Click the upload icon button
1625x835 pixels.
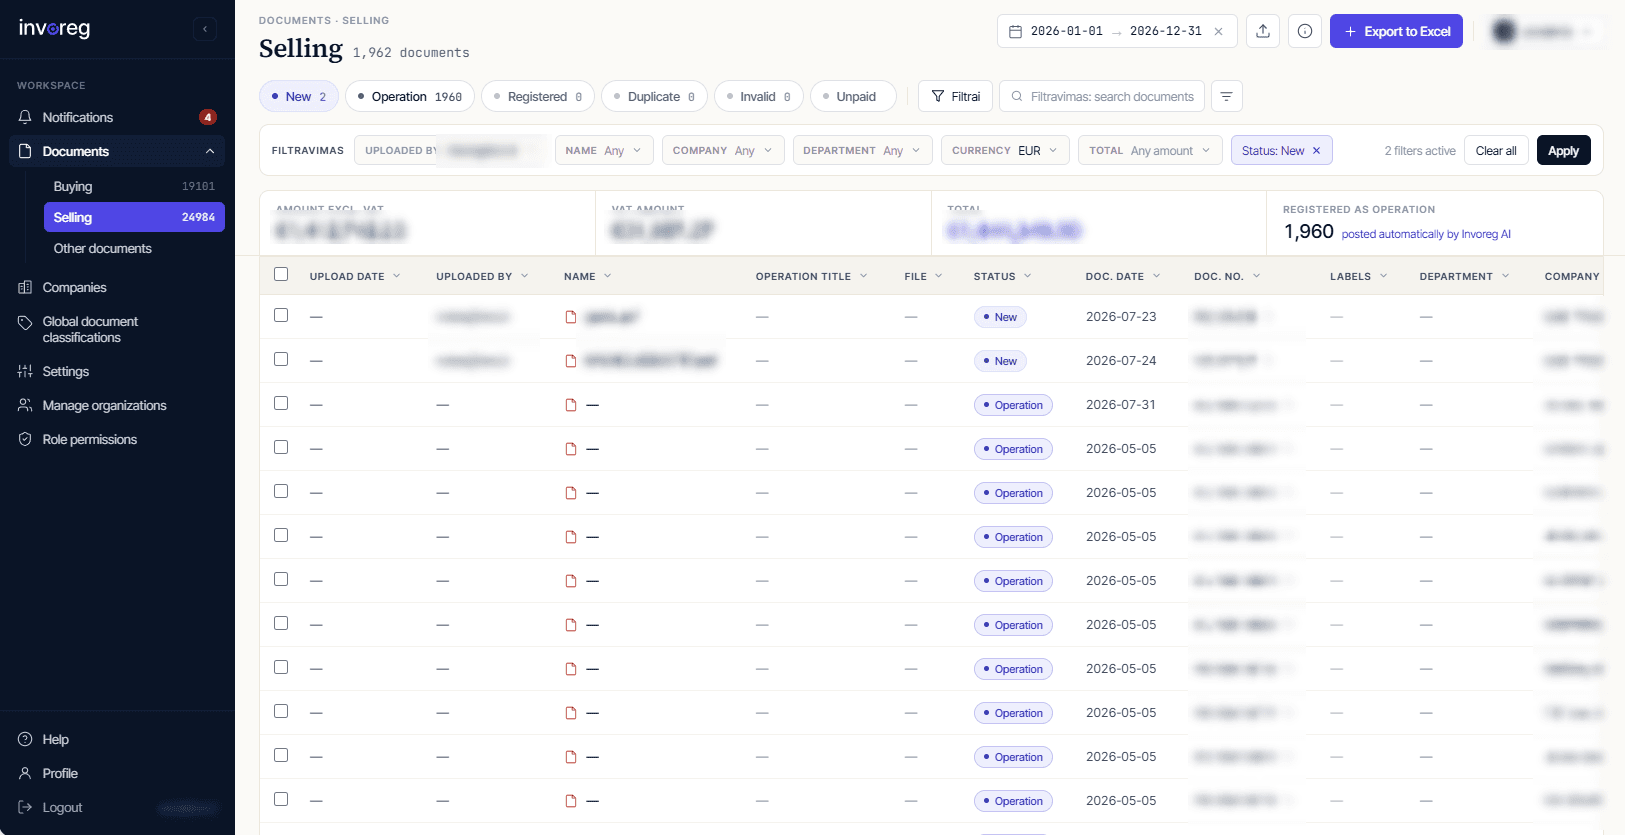(1263, 31)
